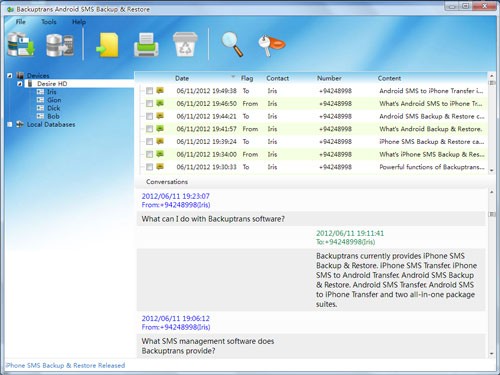Click message icon on the 19:44:21 row
The width and height of the screenshot is (500, 375).
[x=160, y=116]
